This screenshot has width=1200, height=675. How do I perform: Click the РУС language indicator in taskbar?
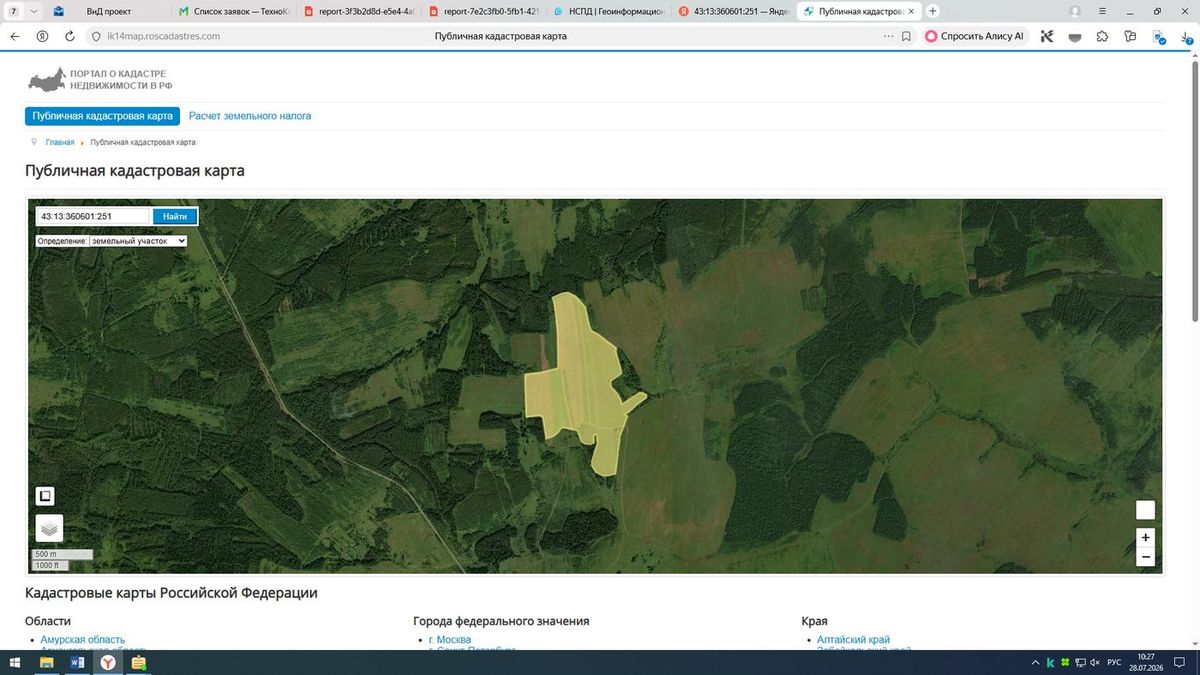(x=1115, y=662)
